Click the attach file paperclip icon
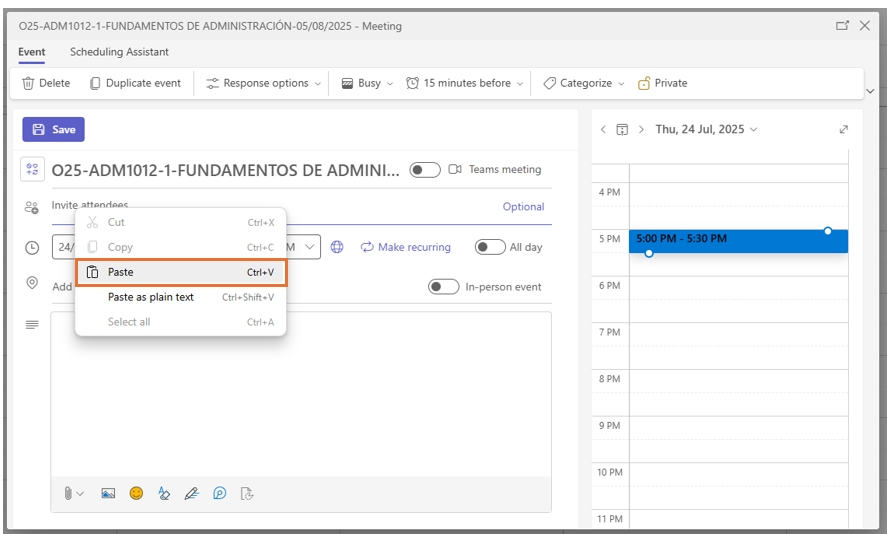 [x=68, y=494]
